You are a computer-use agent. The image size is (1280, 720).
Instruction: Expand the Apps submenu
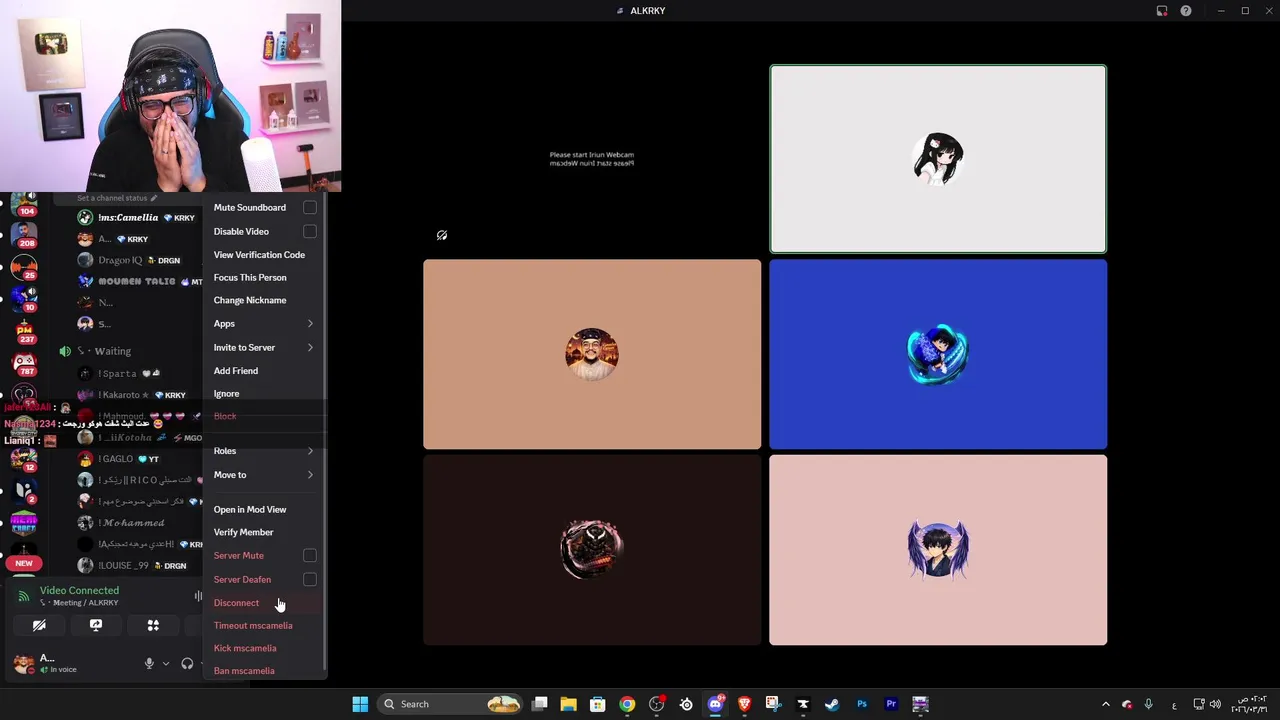pos(264,324)
